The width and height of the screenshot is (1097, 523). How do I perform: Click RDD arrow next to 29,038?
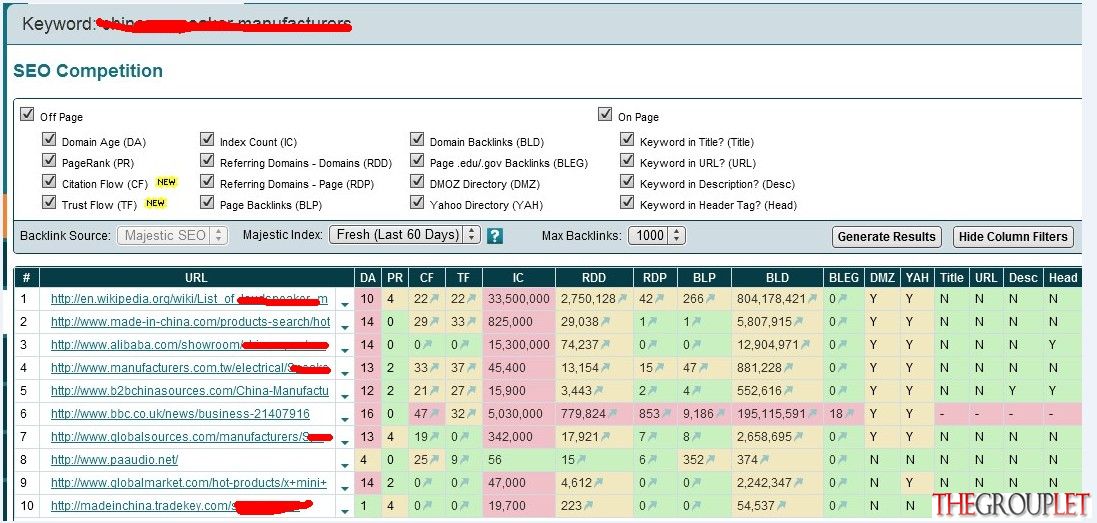[604, 322]
